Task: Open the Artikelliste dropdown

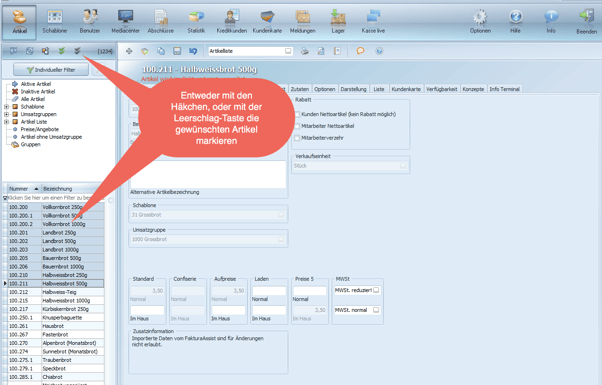Action: [288, 51]
